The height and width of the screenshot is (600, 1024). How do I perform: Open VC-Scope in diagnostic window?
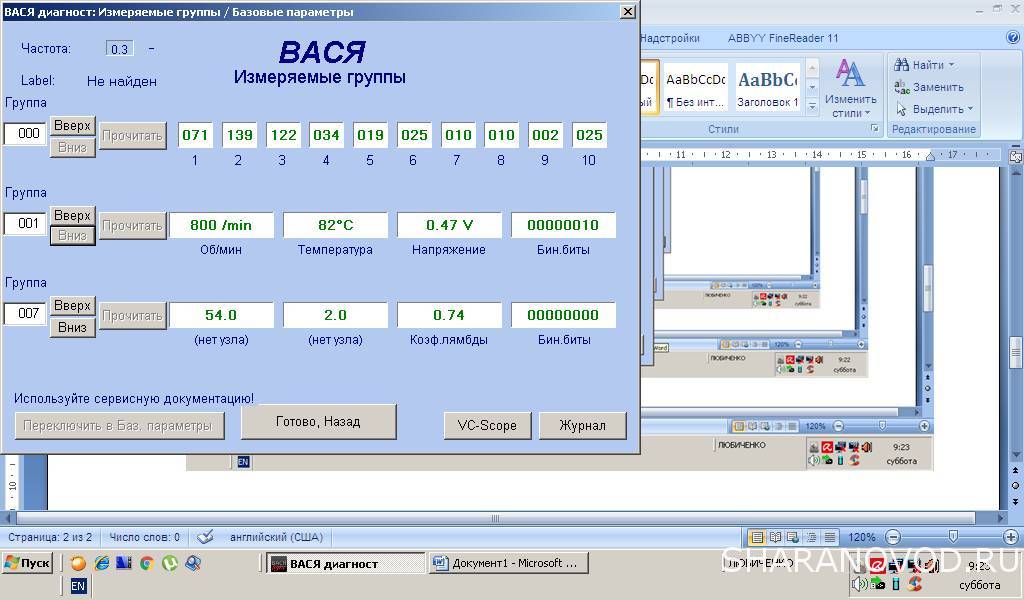[x=487, y=425]
